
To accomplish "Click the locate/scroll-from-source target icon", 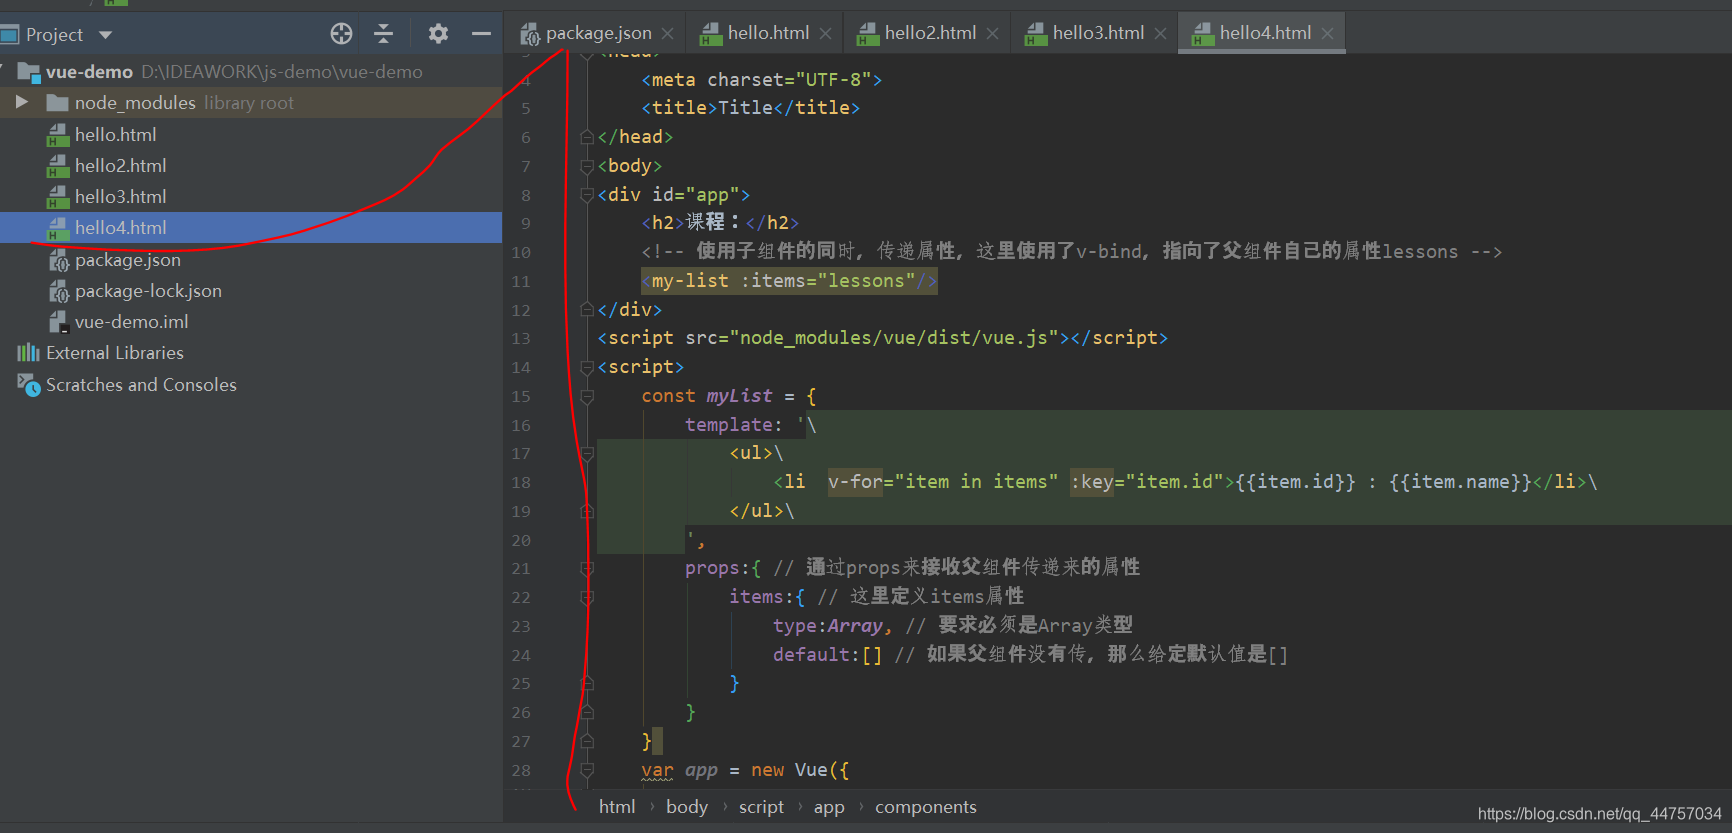I will (x=341, y=34).
